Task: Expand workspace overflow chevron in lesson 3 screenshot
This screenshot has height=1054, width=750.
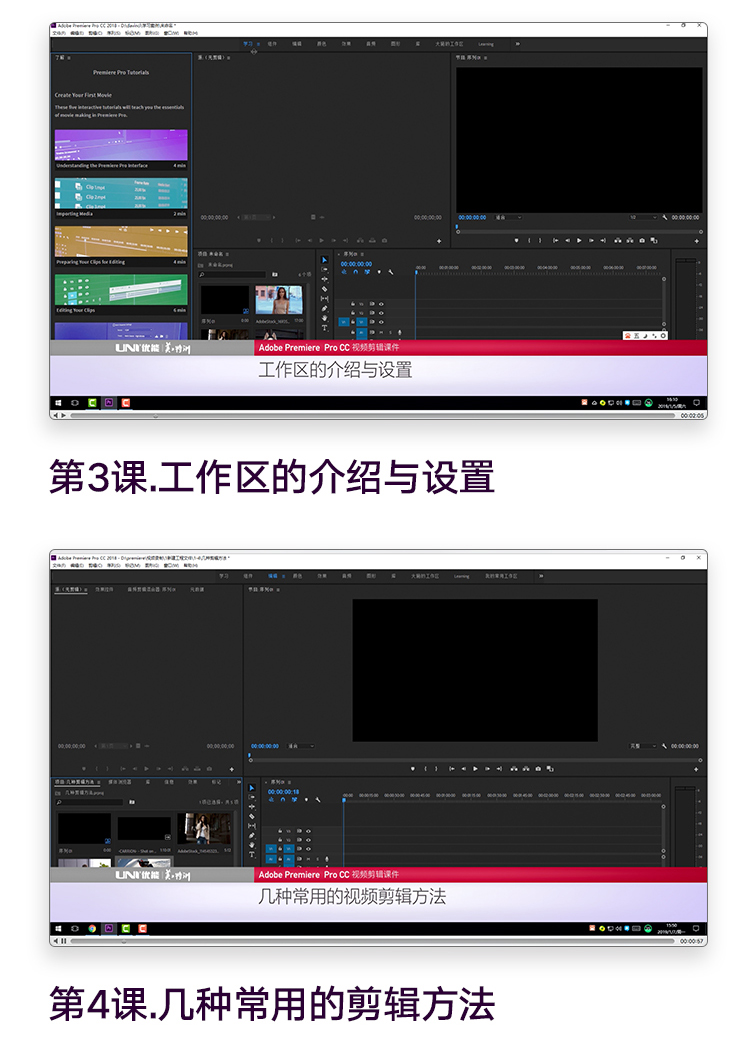Action: [x=517, y=44]
